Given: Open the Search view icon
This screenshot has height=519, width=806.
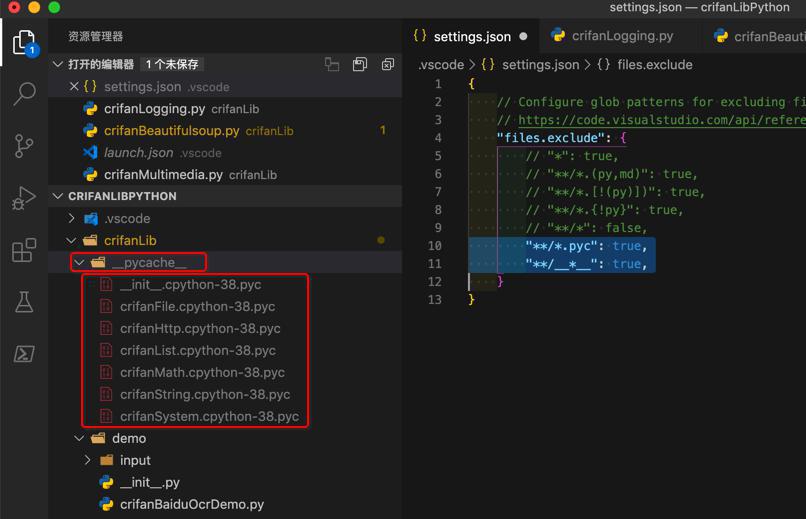Looking at the screenshot, I should click(24, 94).
